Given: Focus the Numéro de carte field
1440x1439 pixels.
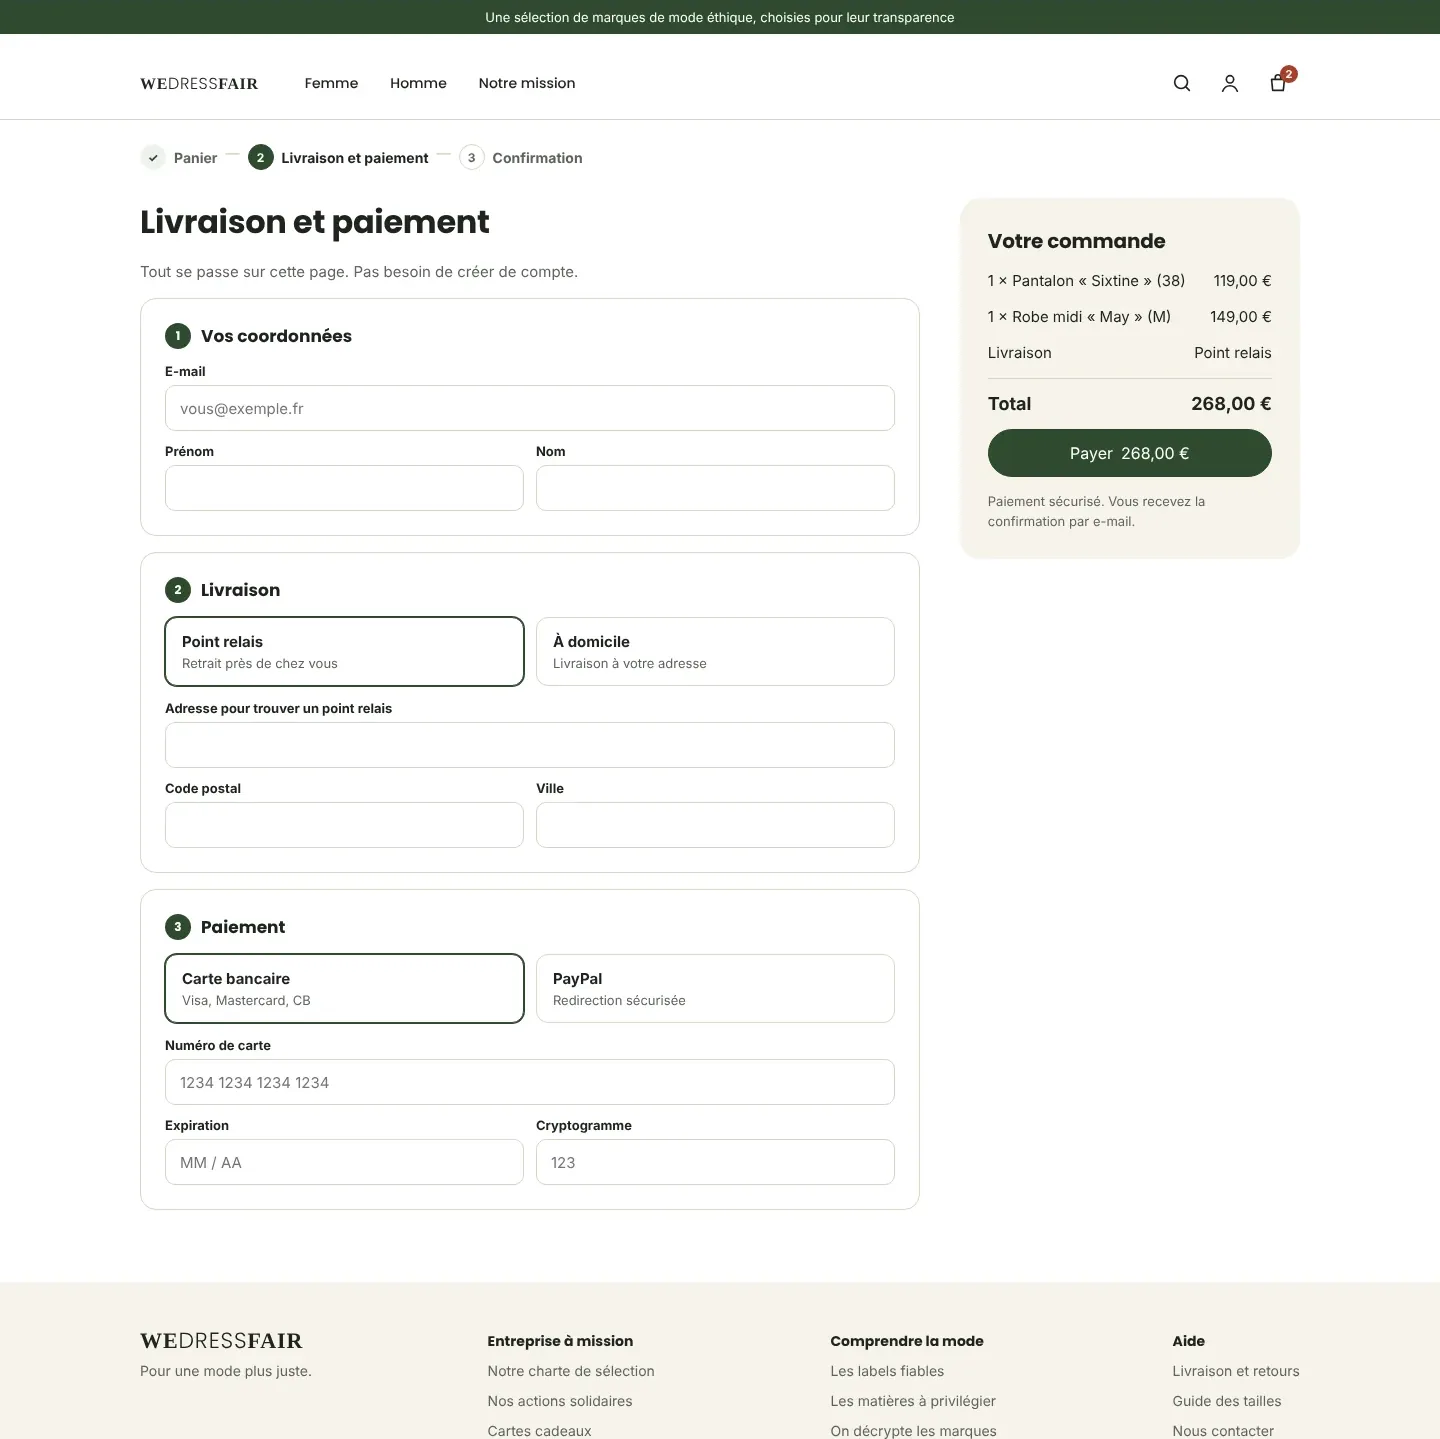Looking at the screenshot, I should pyautogui.click(x=530, y=1082).
